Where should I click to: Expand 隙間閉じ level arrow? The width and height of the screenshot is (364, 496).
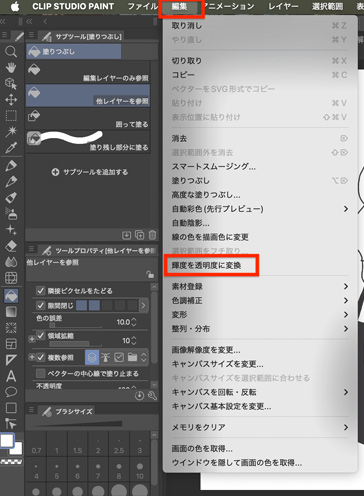pos(143,305)
